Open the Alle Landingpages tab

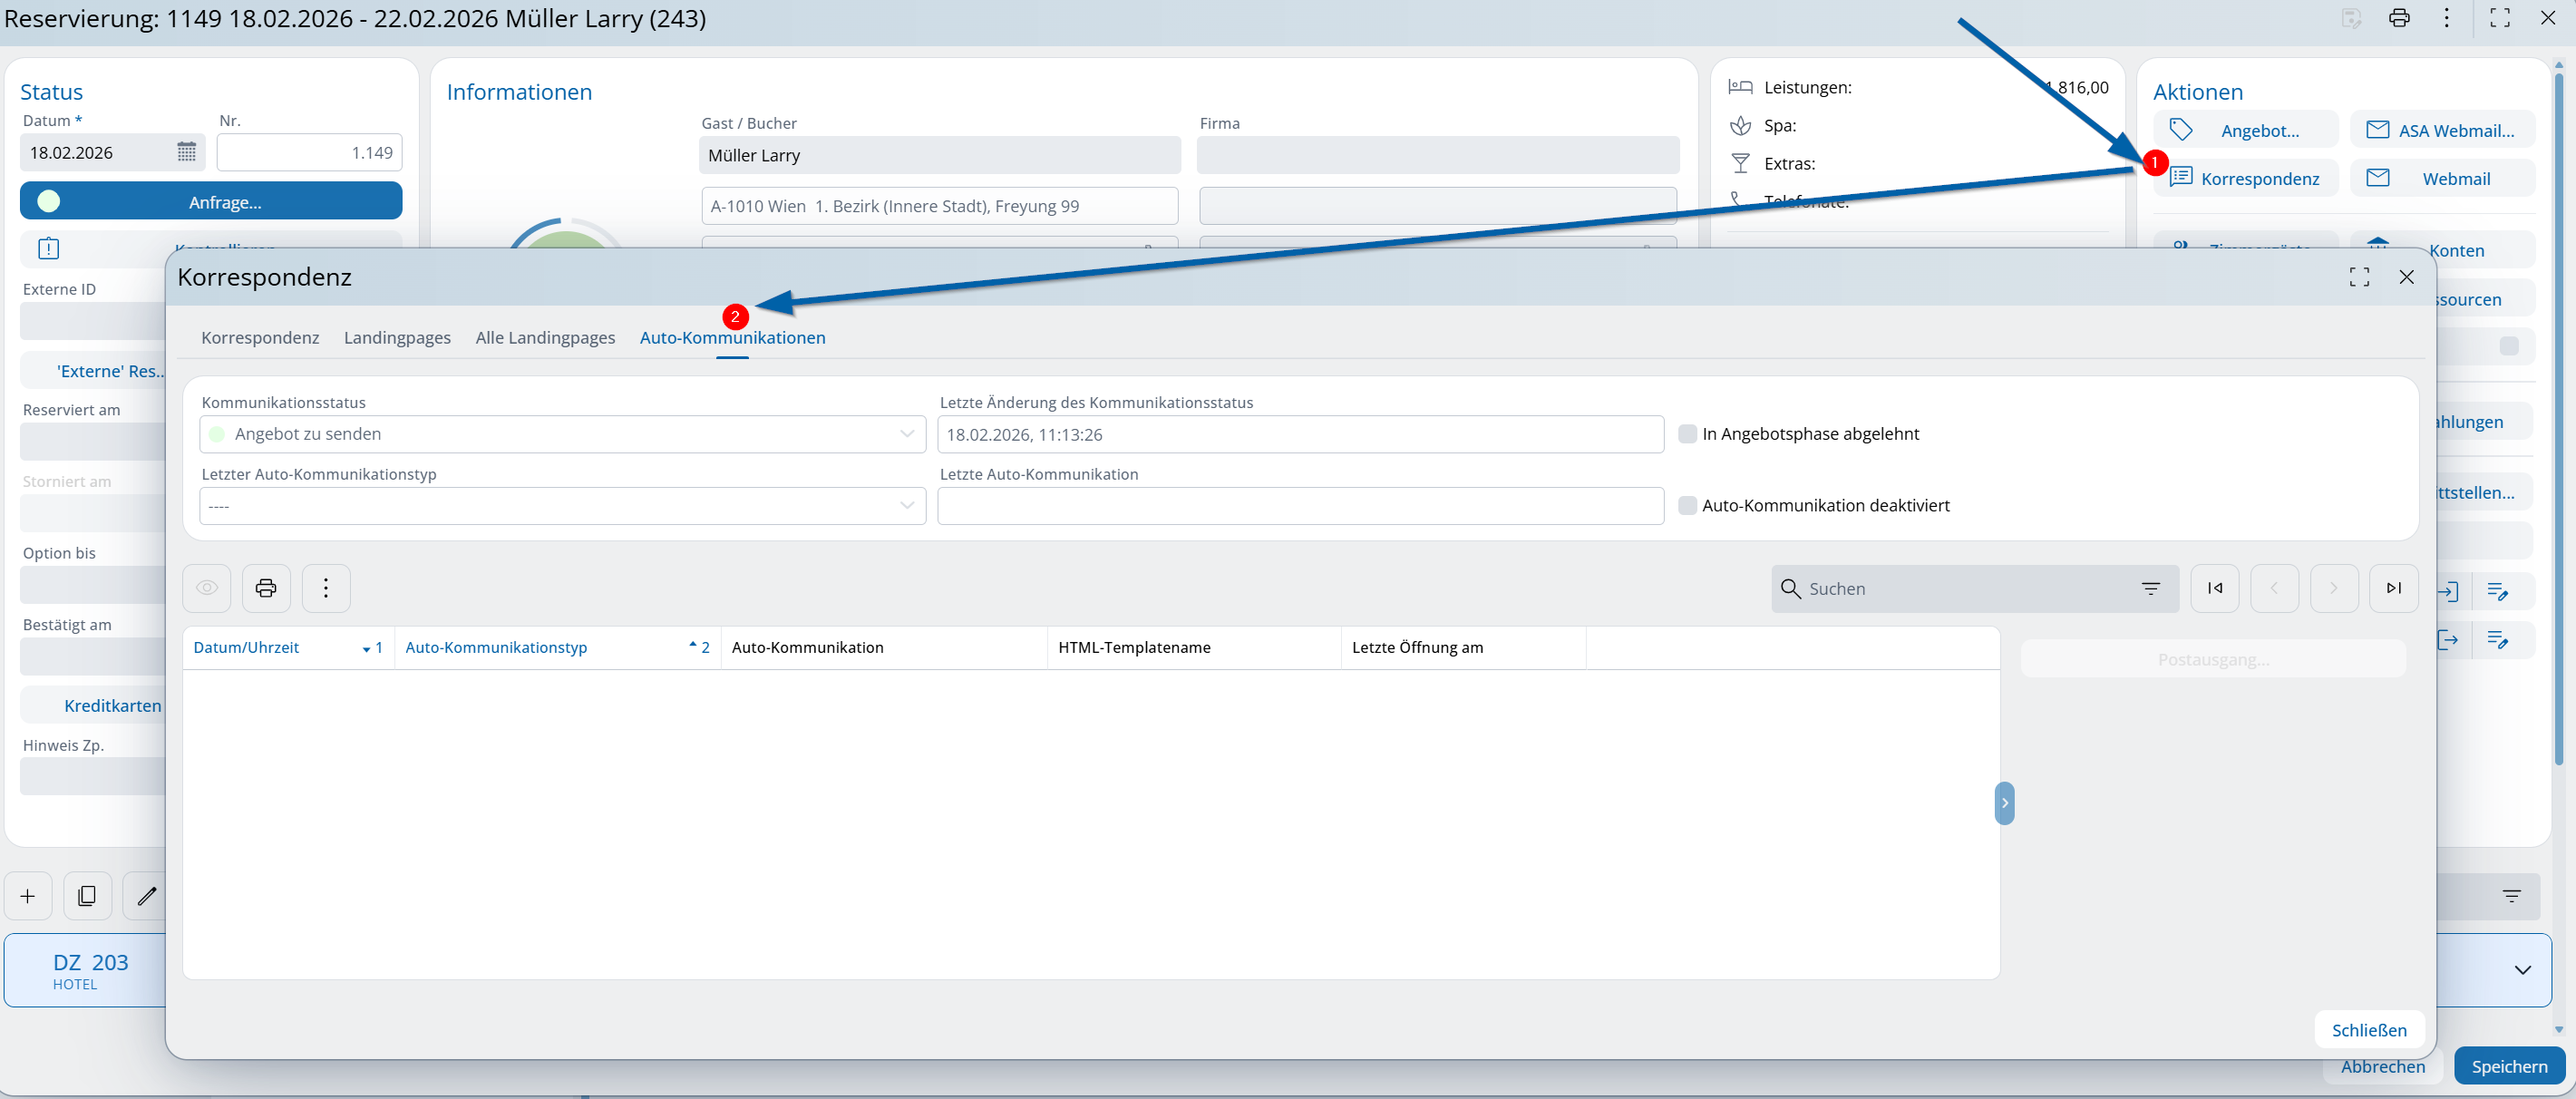point(545,338)
